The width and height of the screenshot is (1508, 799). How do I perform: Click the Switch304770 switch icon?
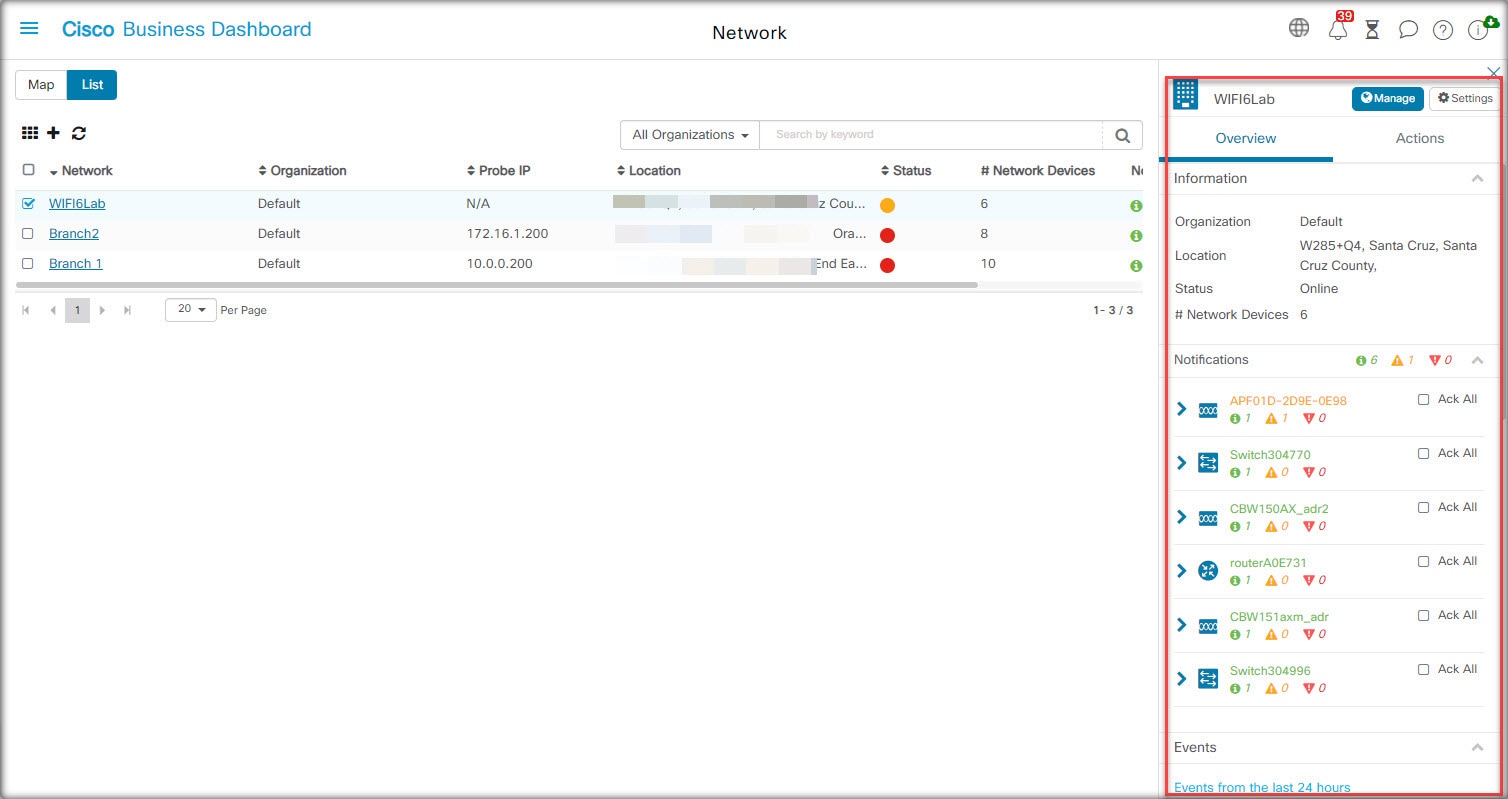tap(1208, 463)
